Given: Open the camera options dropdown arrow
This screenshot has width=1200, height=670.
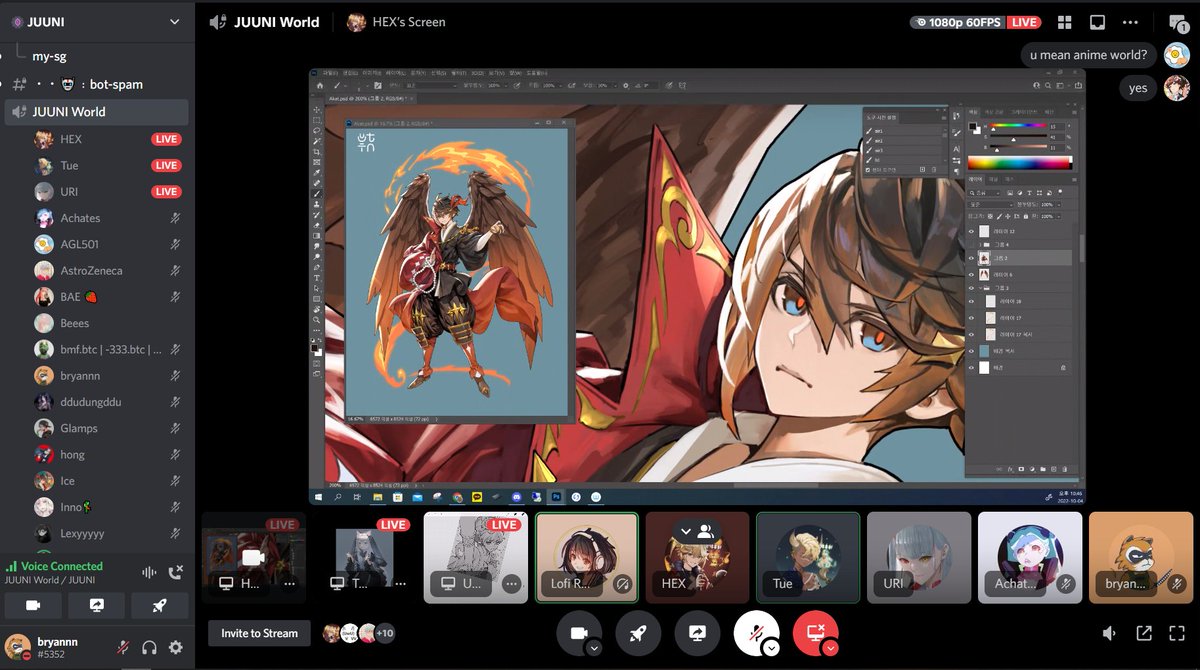Looking at the screenshot, I should pyautogui.click(x=595, y=648).
